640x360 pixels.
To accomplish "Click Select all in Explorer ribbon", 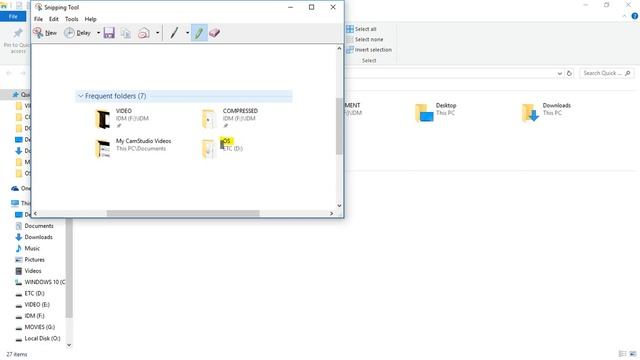I will click(x=361, y=29).
